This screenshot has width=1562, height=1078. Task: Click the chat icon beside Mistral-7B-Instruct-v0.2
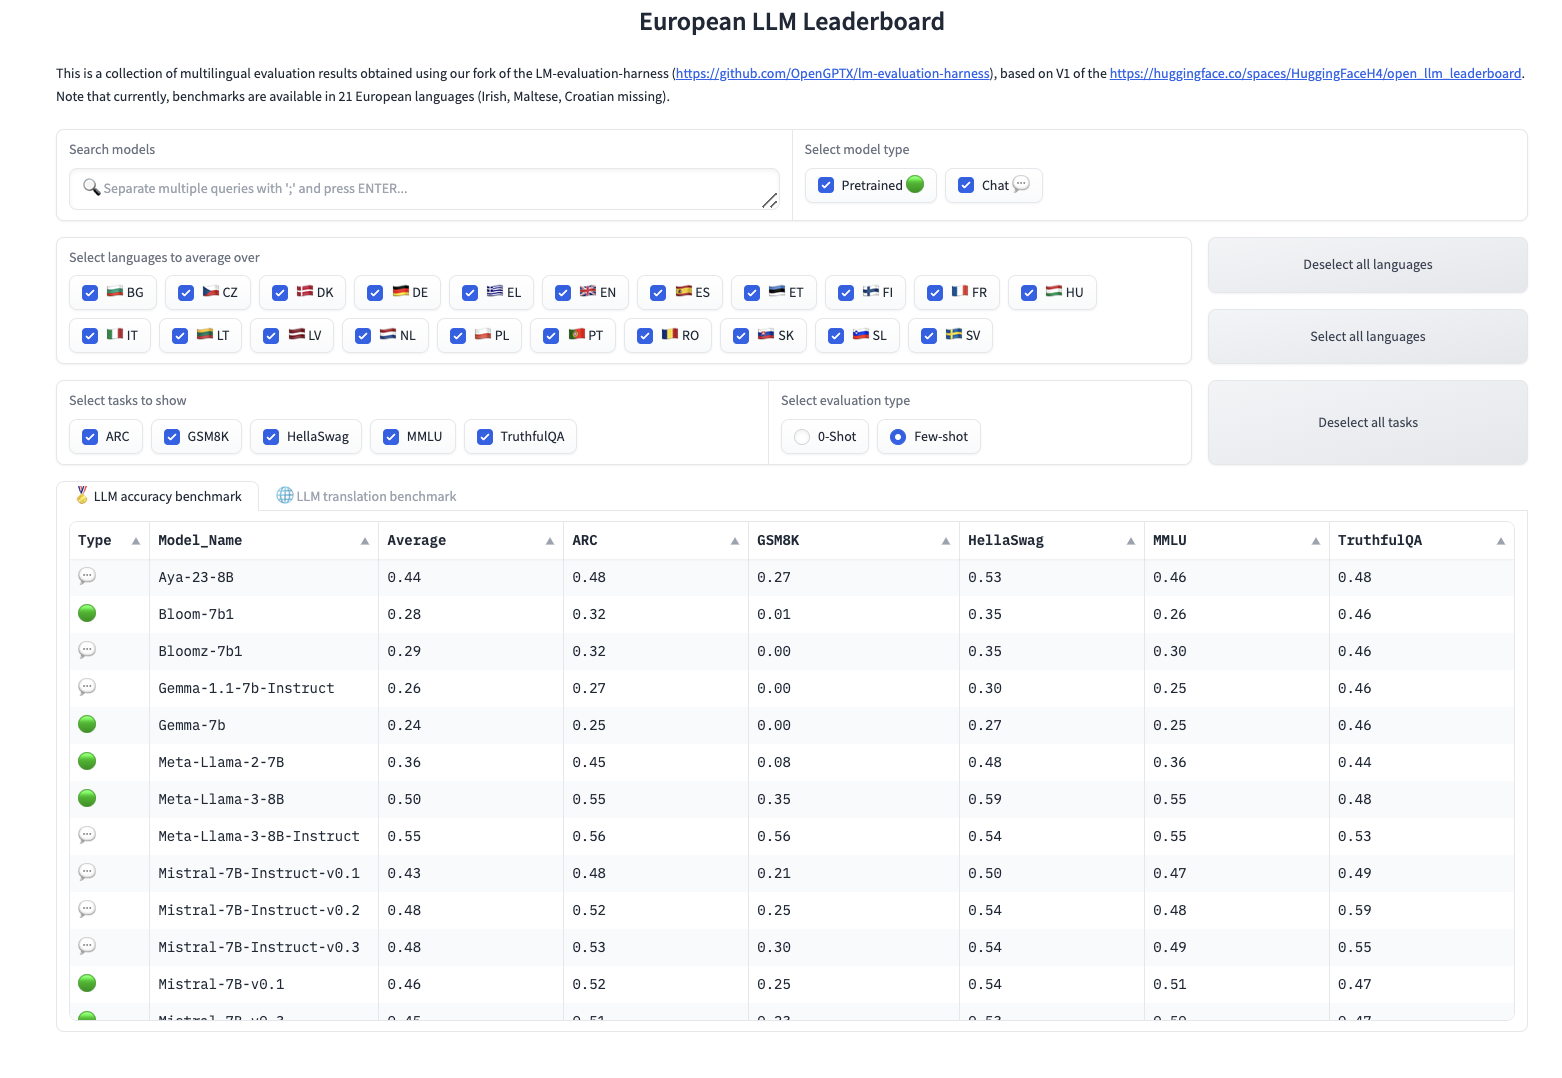[x=87, y=909]
